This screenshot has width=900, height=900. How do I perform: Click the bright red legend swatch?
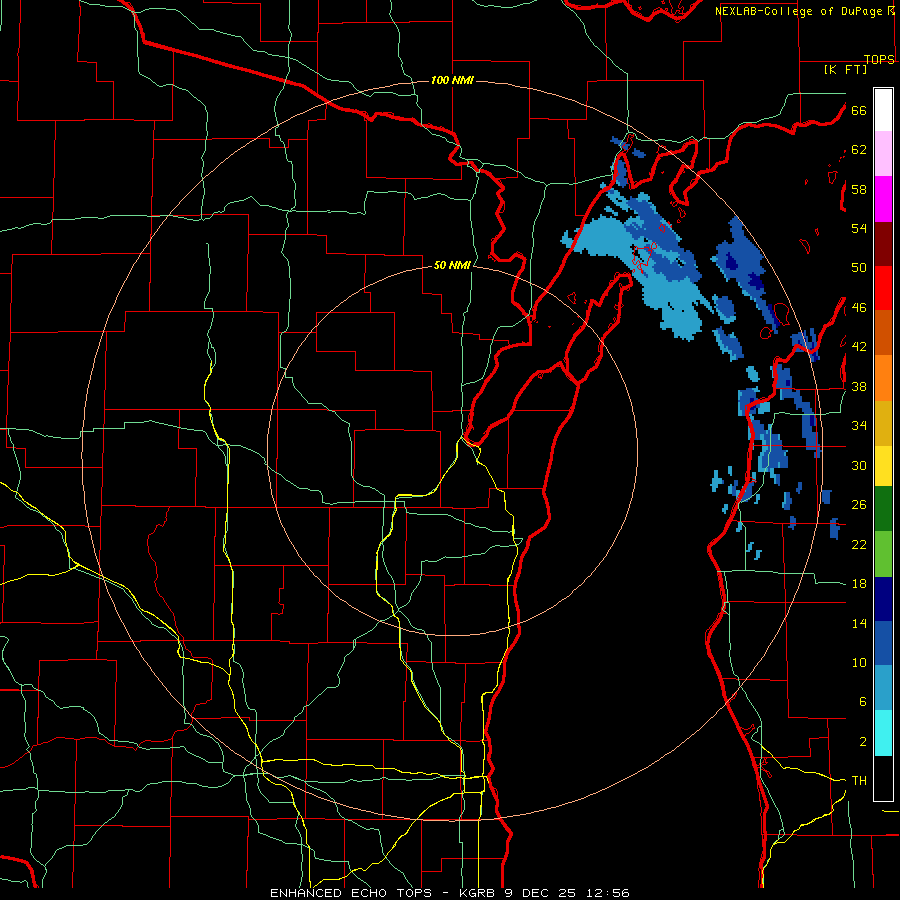tap(883, 288)
